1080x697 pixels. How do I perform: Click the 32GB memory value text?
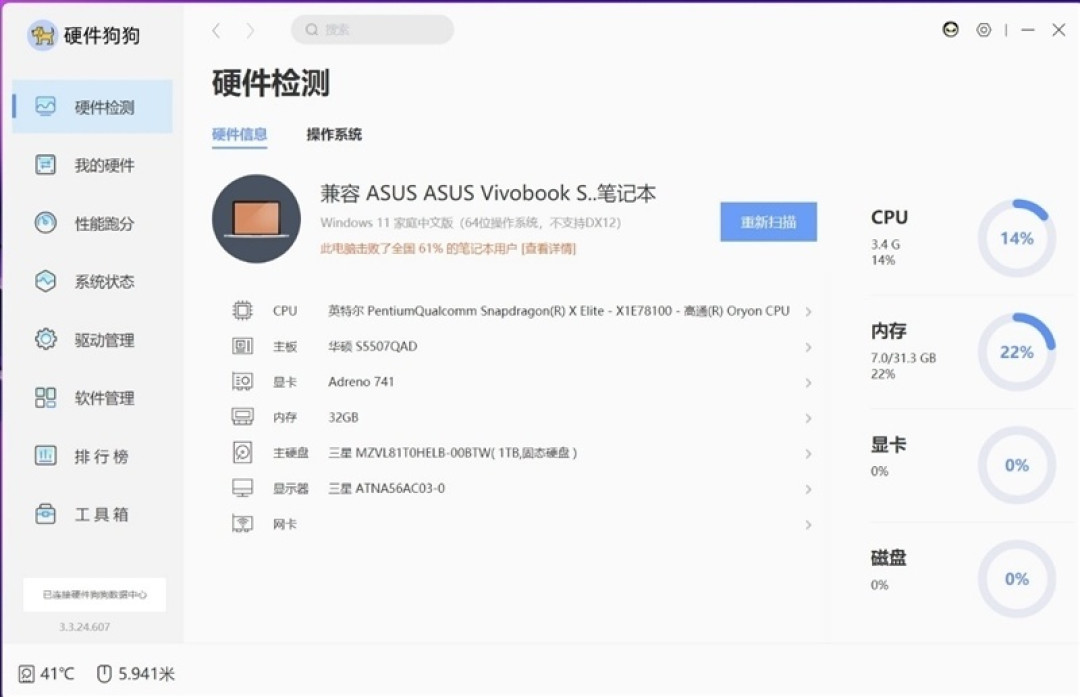tap(343, 417)
